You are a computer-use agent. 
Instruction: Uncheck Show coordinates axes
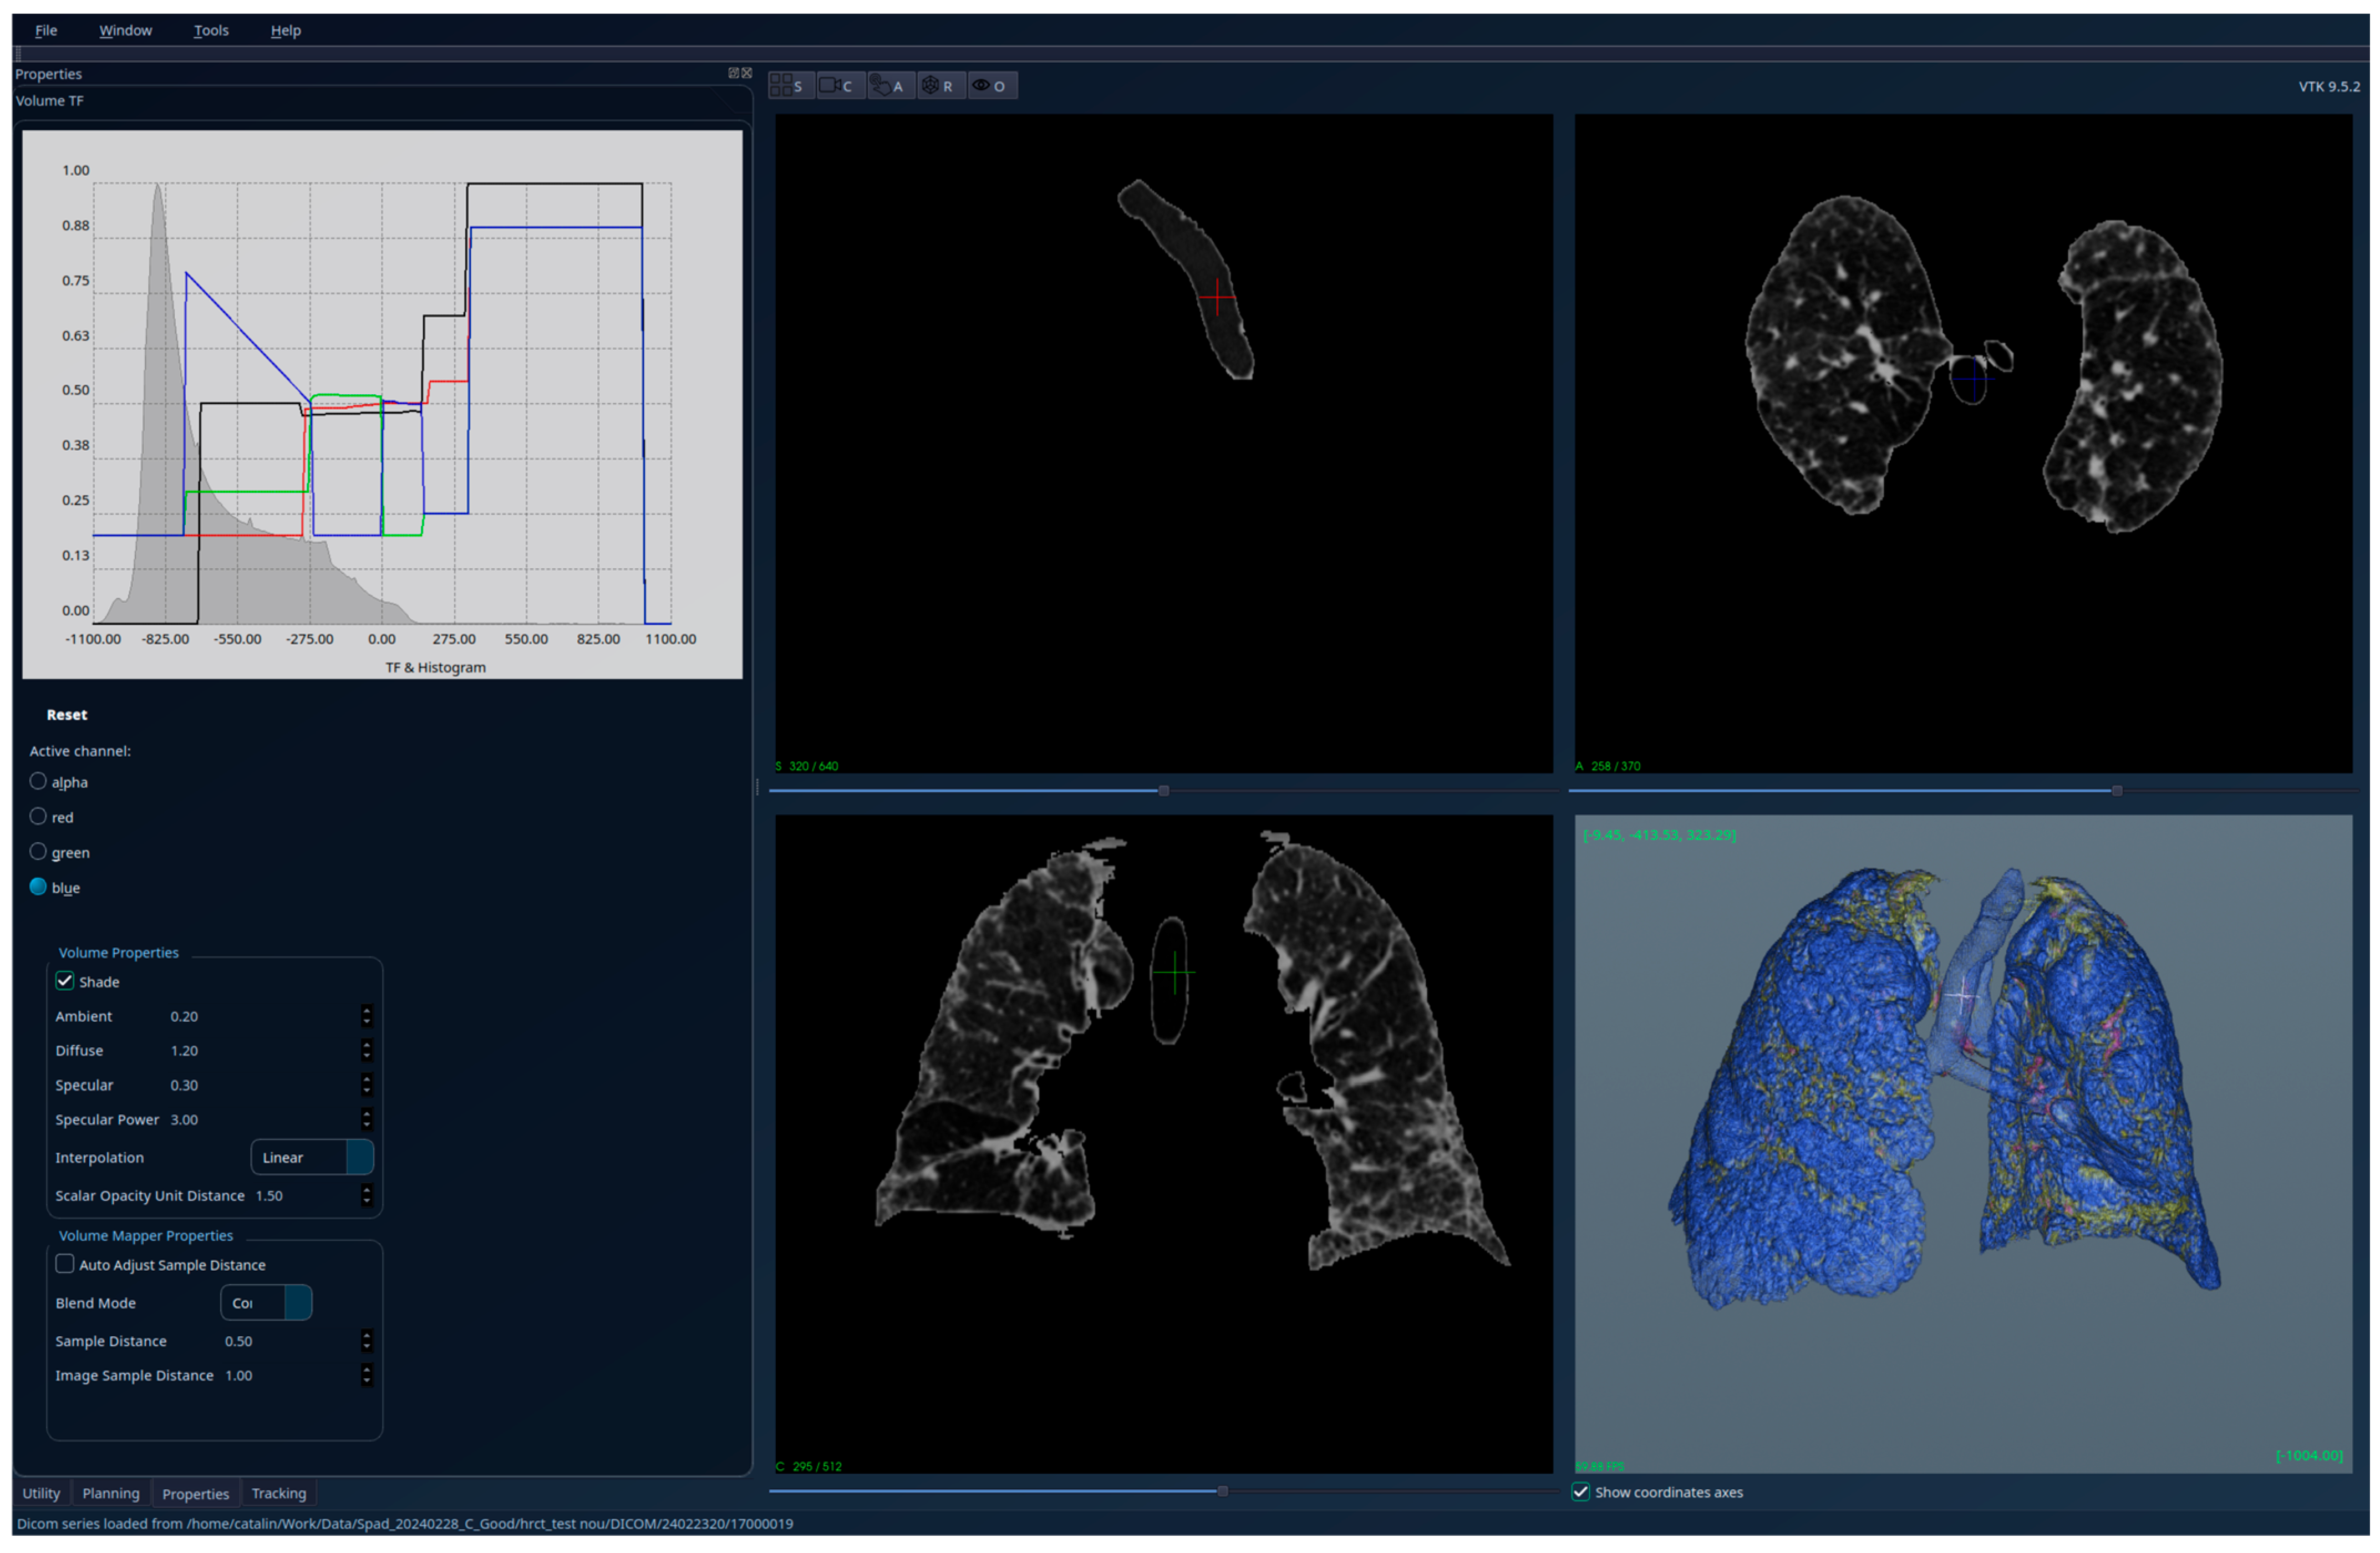click(x=1581, y=1492)
